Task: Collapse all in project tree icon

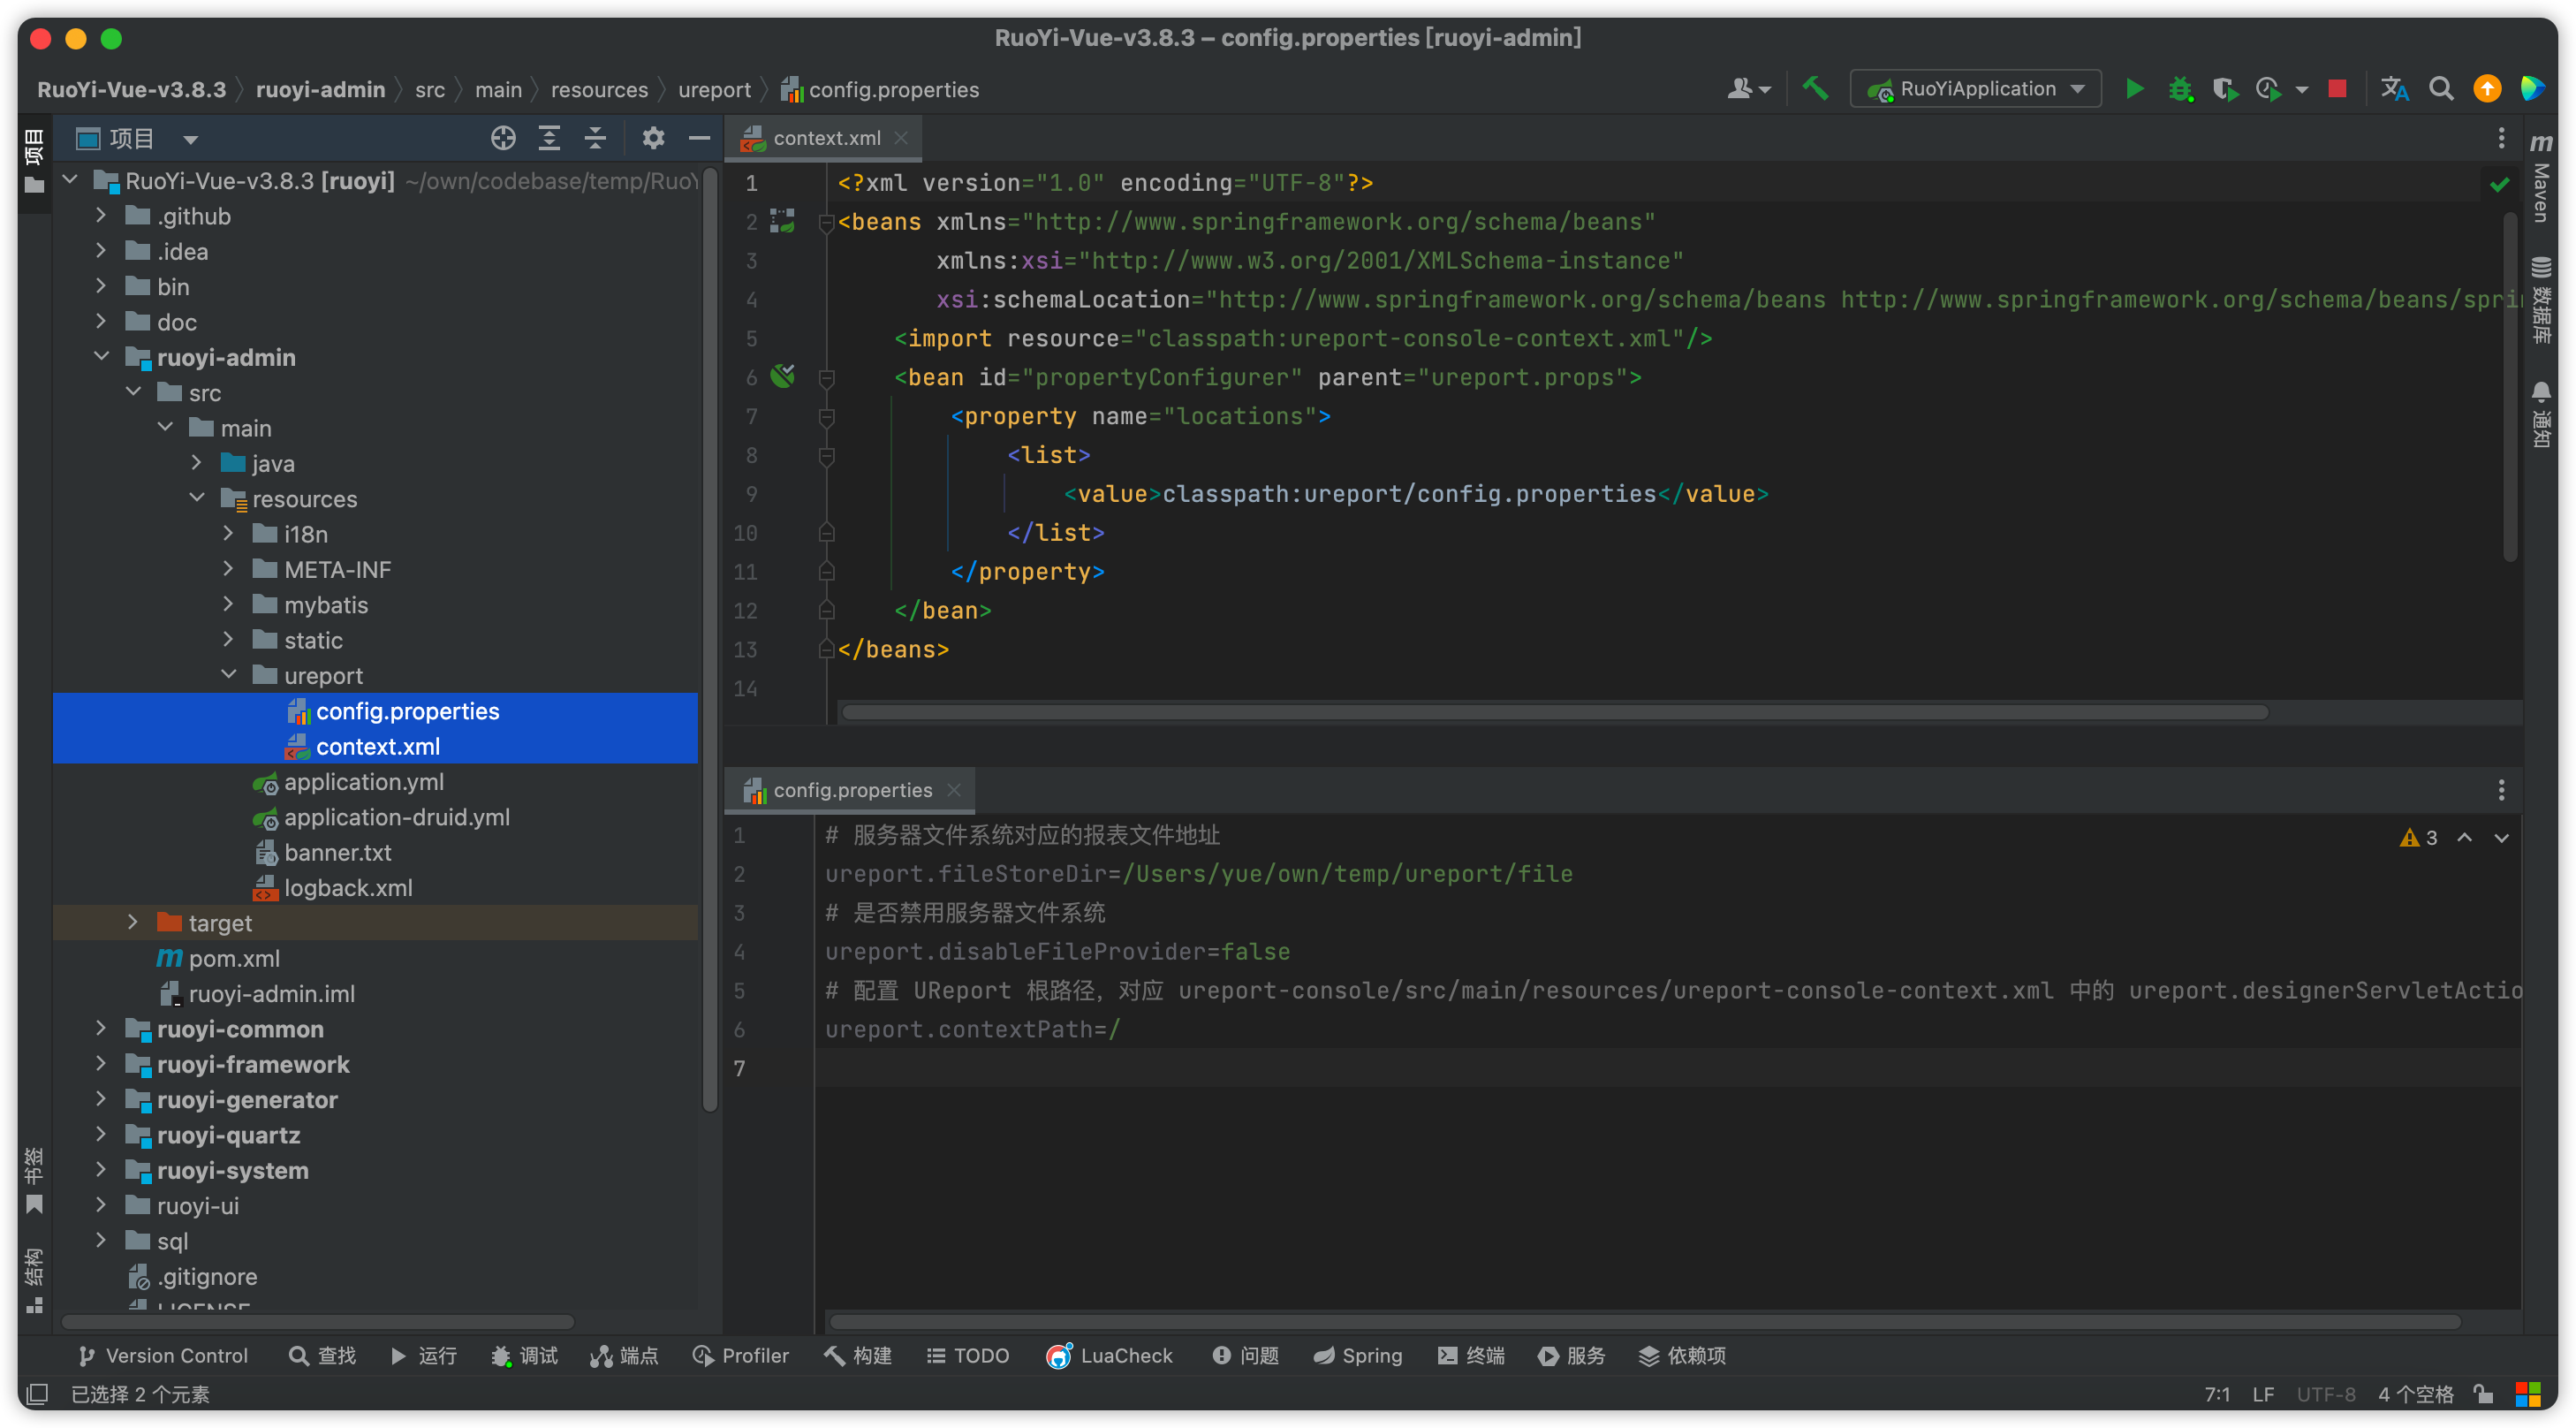Action: 595,138
